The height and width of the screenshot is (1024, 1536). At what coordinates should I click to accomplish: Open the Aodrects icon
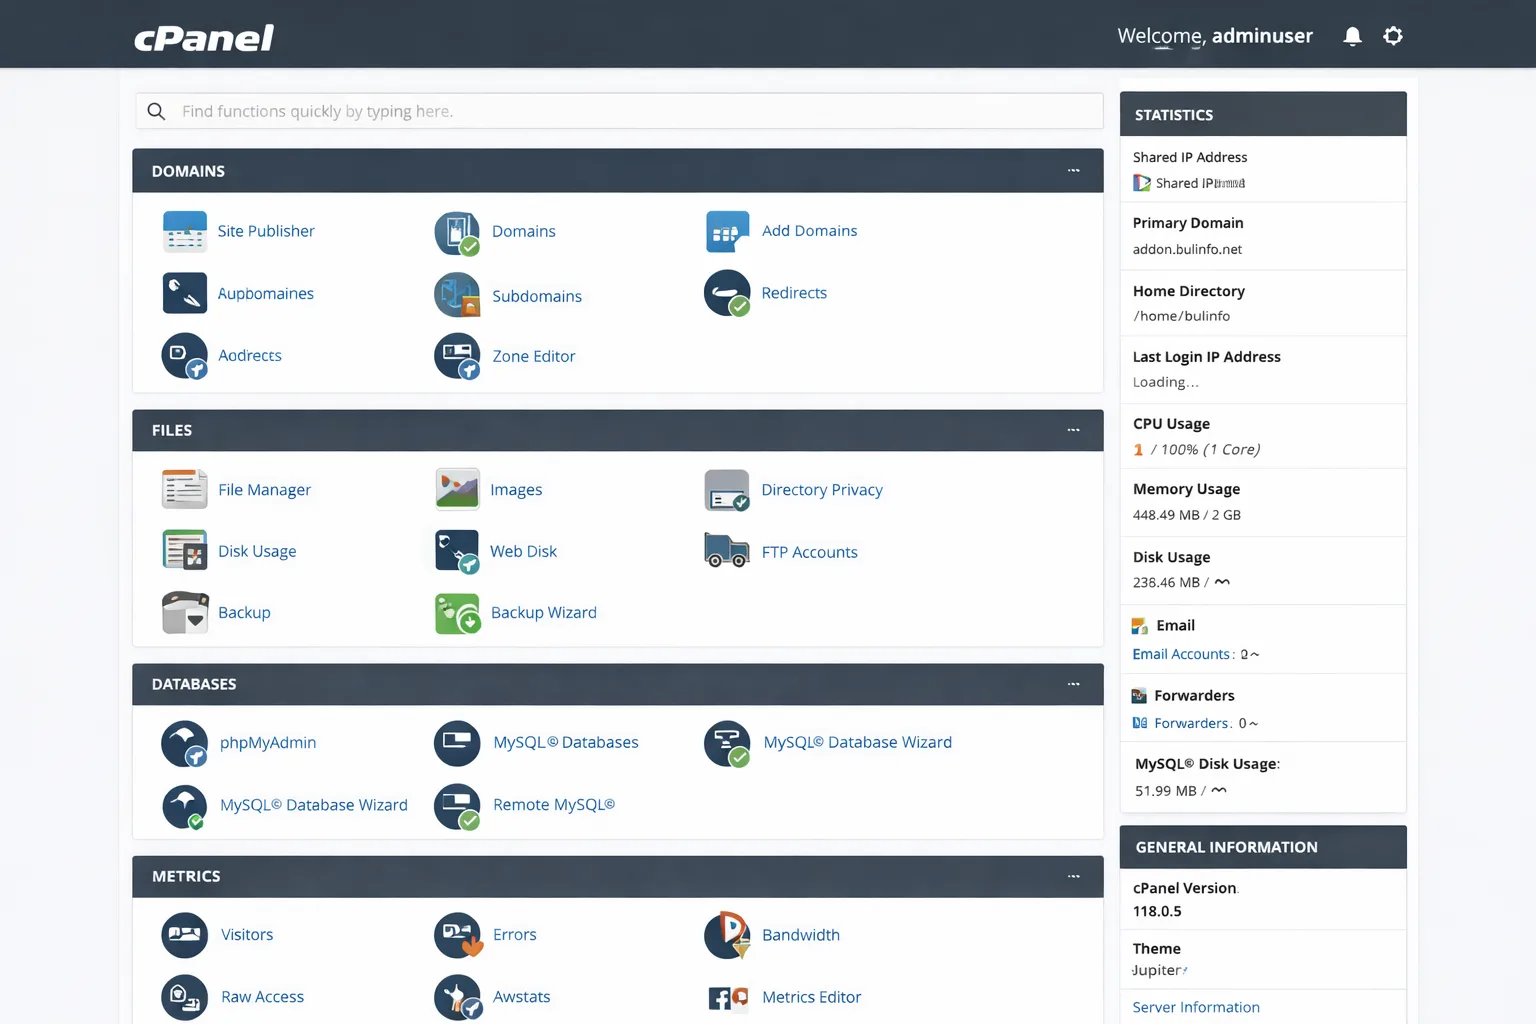coord(184,356)
